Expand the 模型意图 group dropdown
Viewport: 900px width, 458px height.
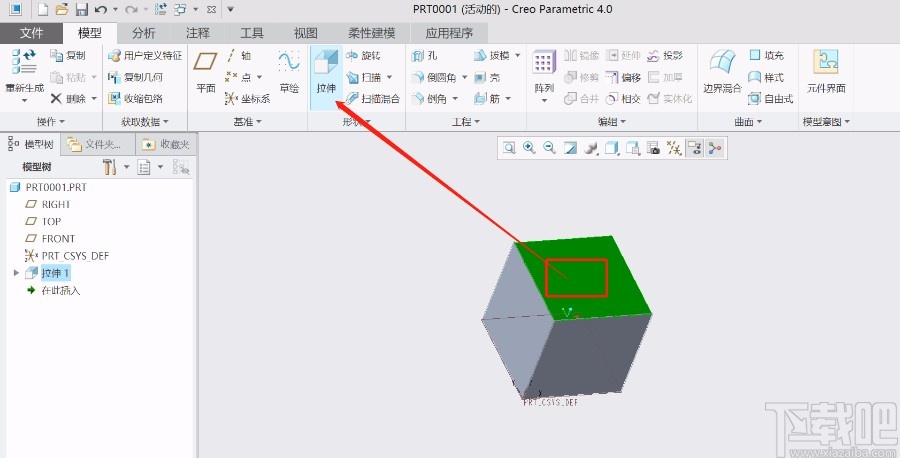(x=826, y=122)
